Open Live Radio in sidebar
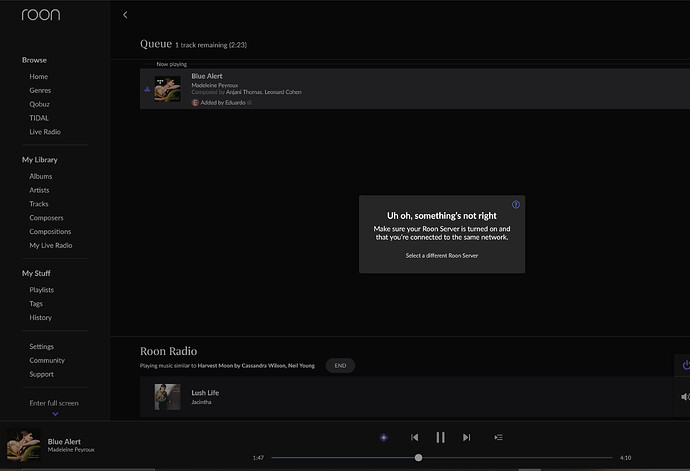 (x=45, y=132)
